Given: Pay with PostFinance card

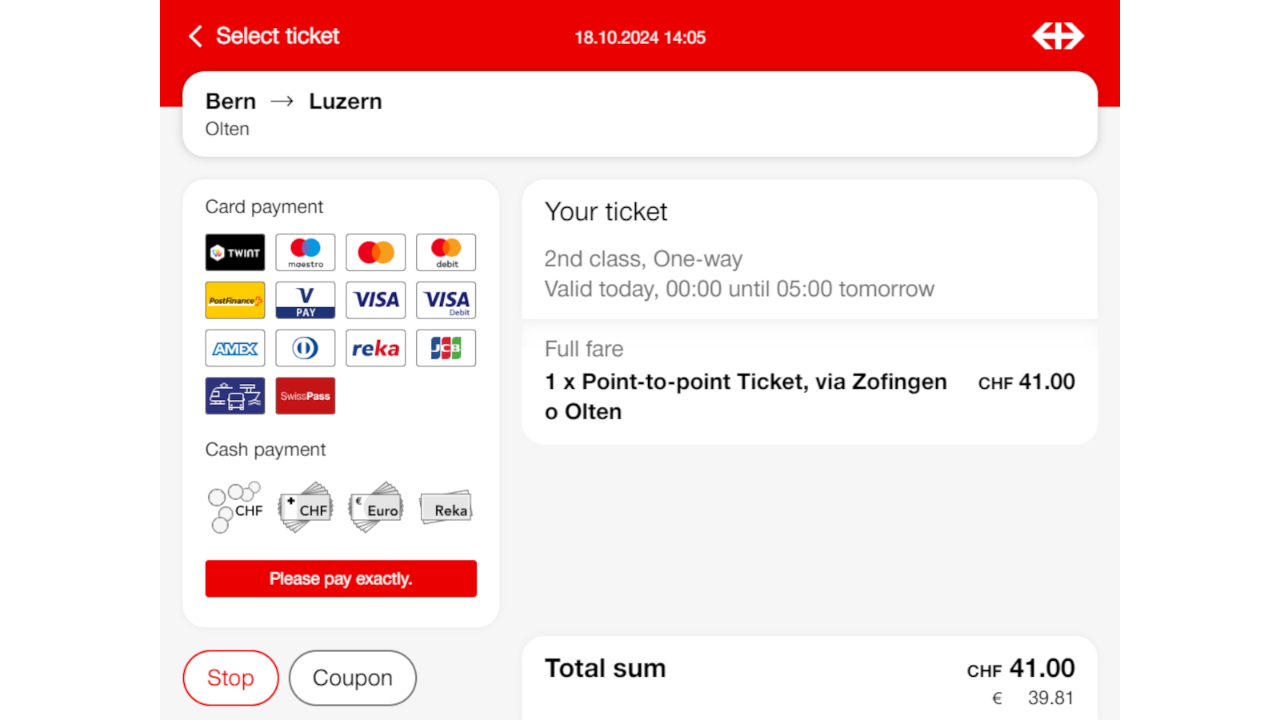Looking at the screenshot, I should 235,300.
